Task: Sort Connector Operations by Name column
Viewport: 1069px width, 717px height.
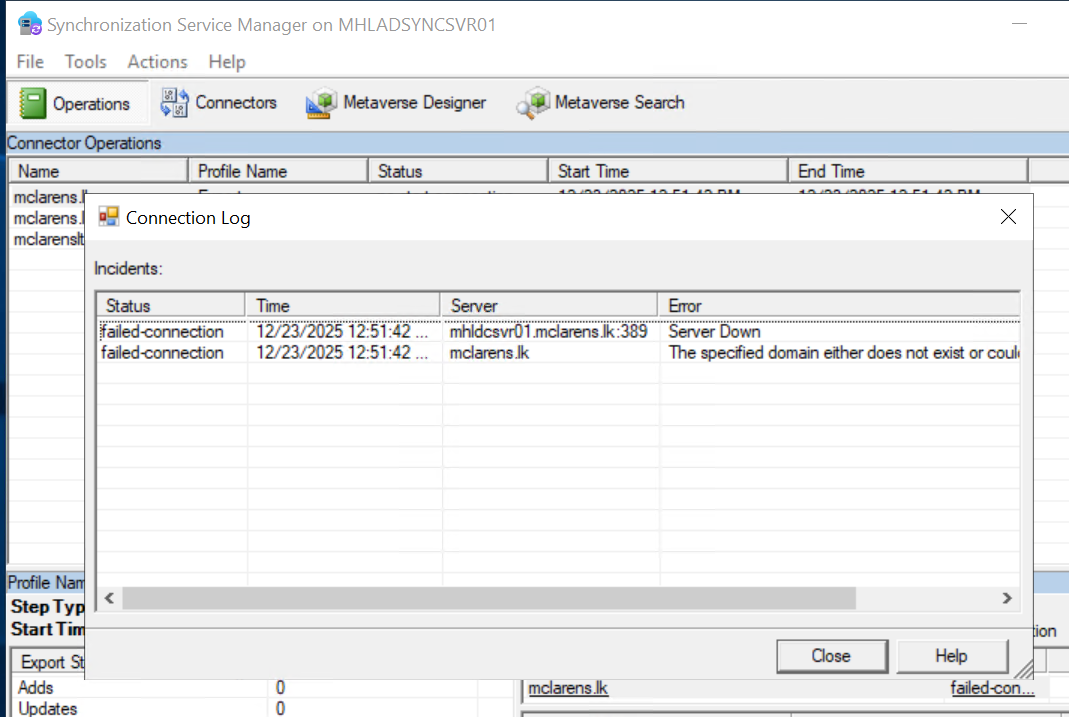Action: (x=98, y=171)
